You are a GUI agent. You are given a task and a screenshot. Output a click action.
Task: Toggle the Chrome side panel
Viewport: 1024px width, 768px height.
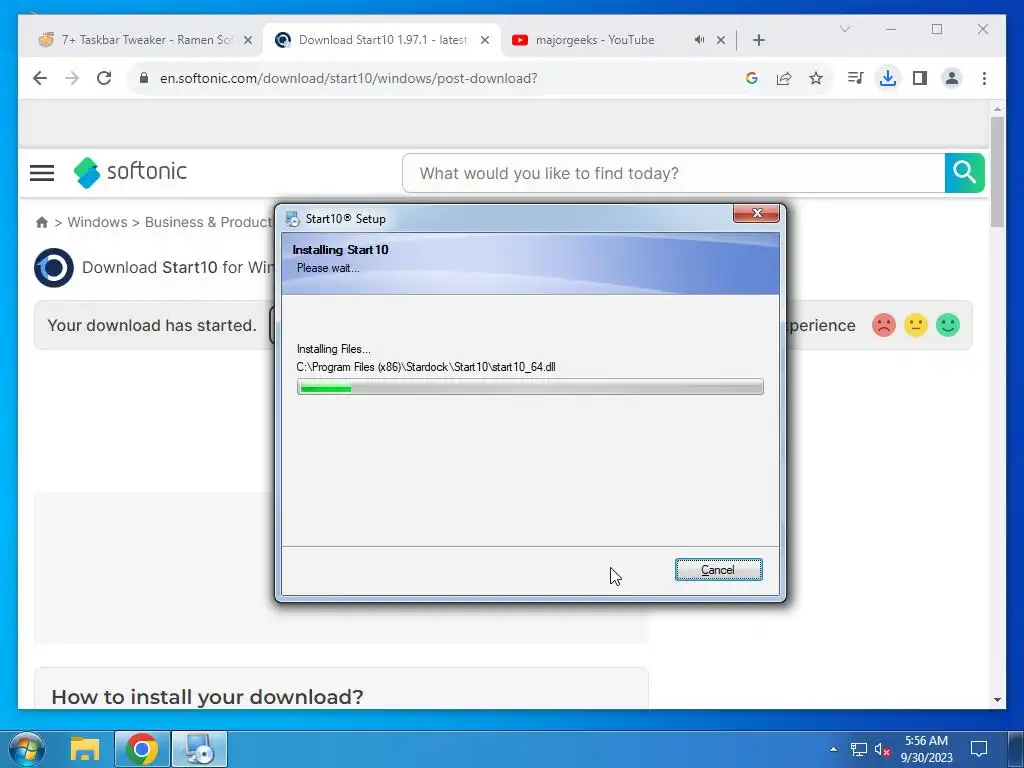(x=920, y=78)
